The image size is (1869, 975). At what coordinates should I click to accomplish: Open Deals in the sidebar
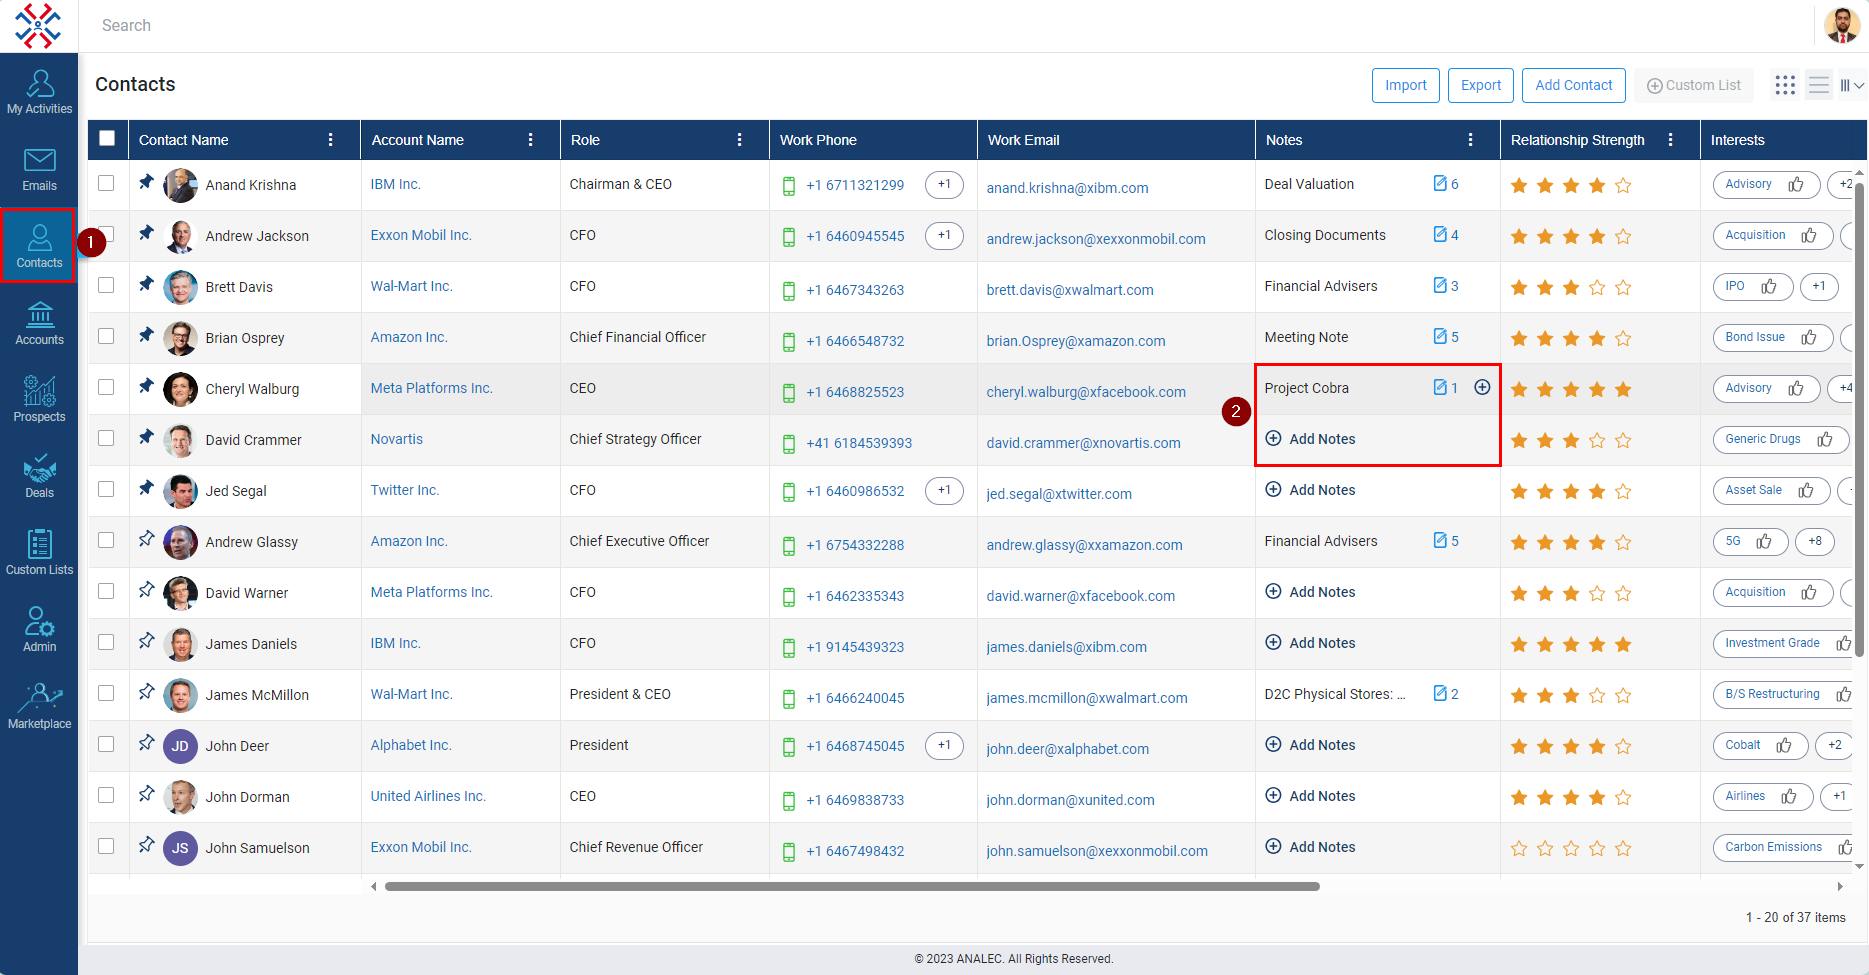[x=39, y=477]
